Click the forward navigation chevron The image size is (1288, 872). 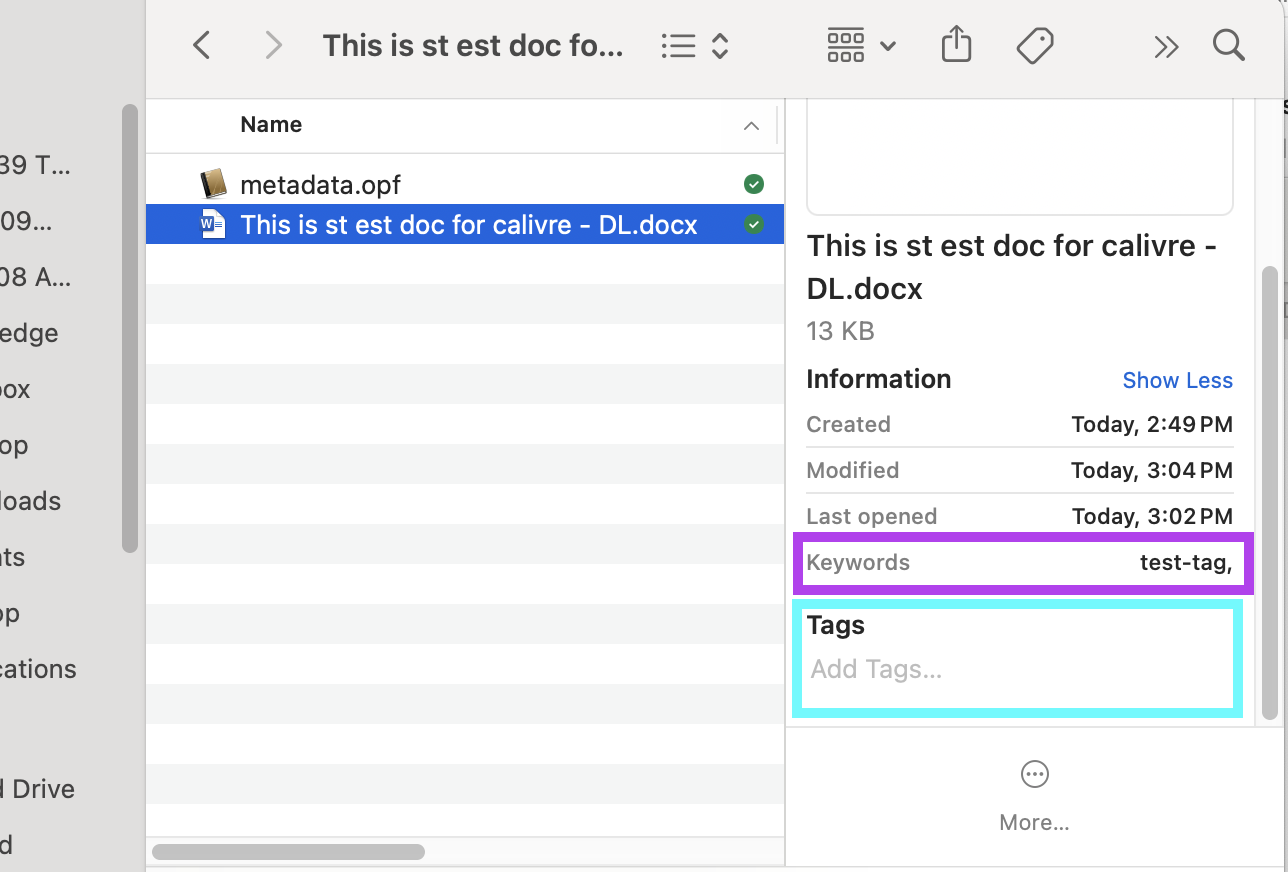pyautogui.click(x=272, y=46)
